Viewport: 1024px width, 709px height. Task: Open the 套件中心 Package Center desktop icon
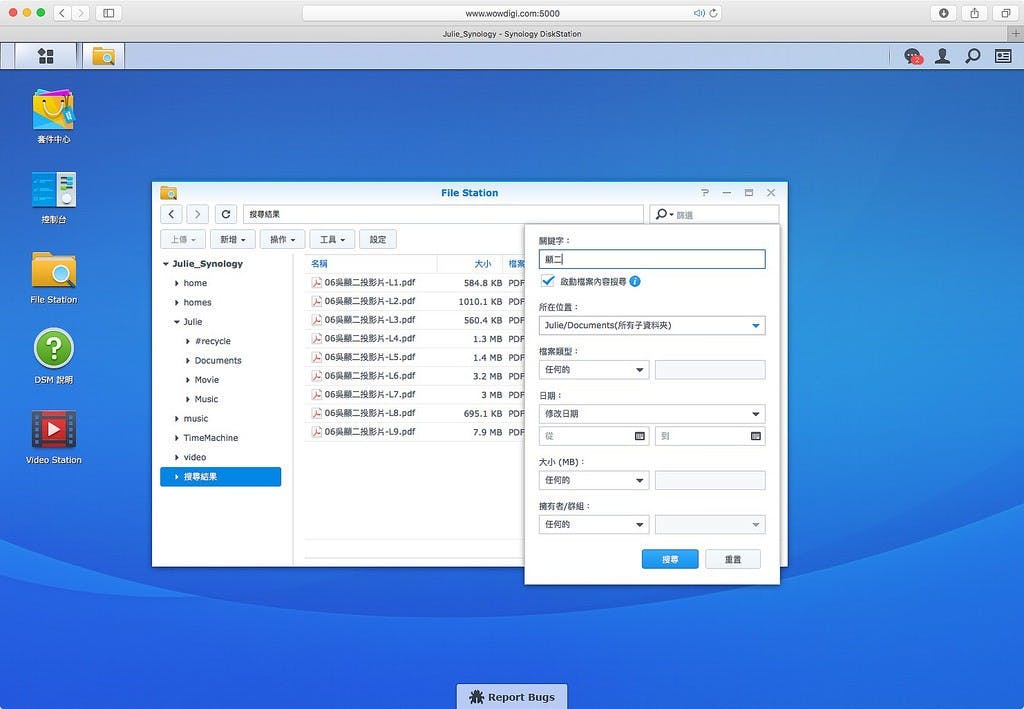point(53,110)
